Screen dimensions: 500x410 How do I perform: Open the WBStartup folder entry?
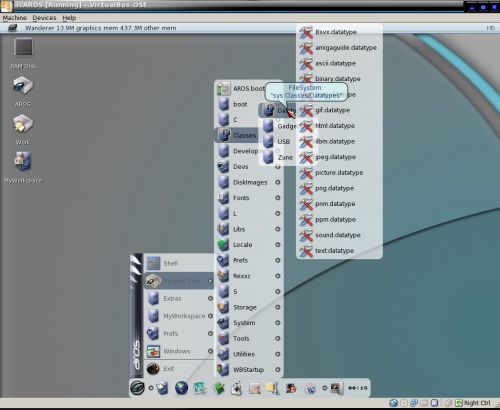pyautogui.click(x=249, y=370)
